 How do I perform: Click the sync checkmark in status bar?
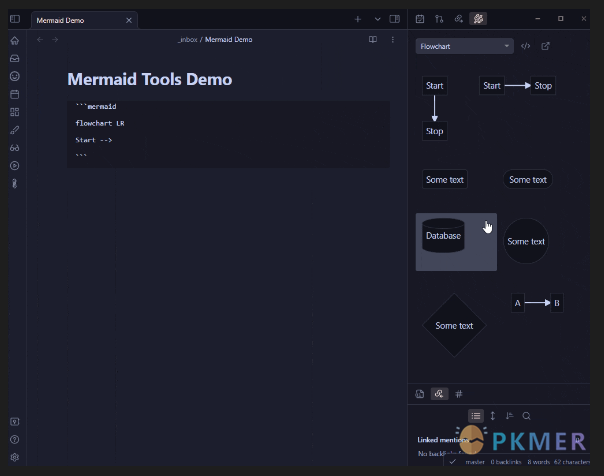[453, 461]
